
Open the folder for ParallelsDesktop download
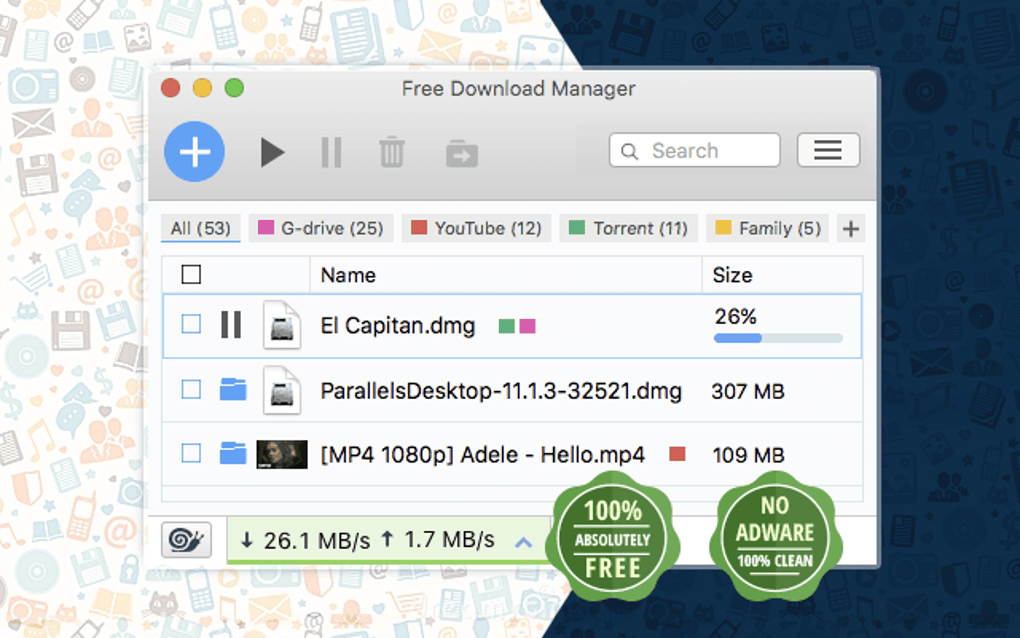[233, 390]
